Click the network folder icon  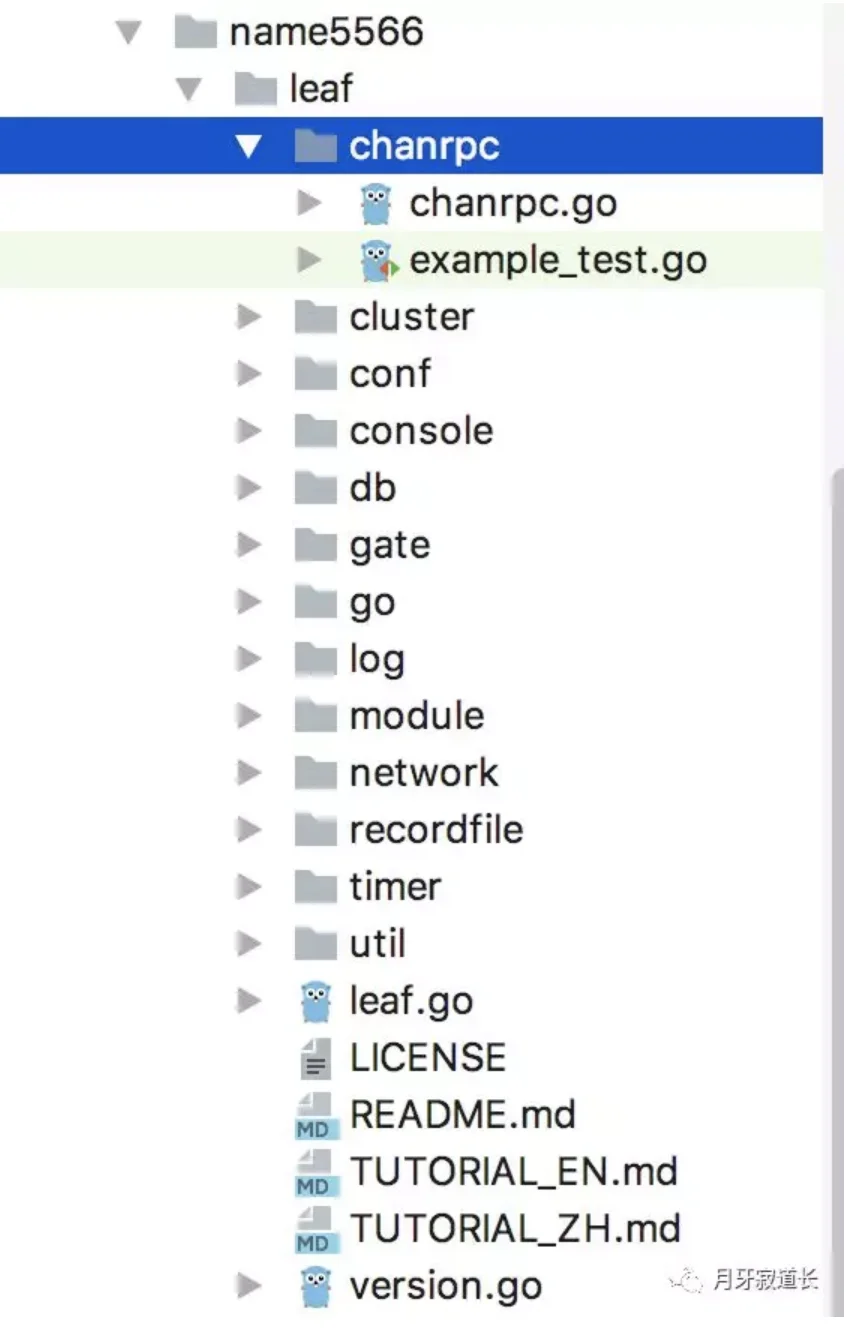pyautogui.click(x=316, y=774)
